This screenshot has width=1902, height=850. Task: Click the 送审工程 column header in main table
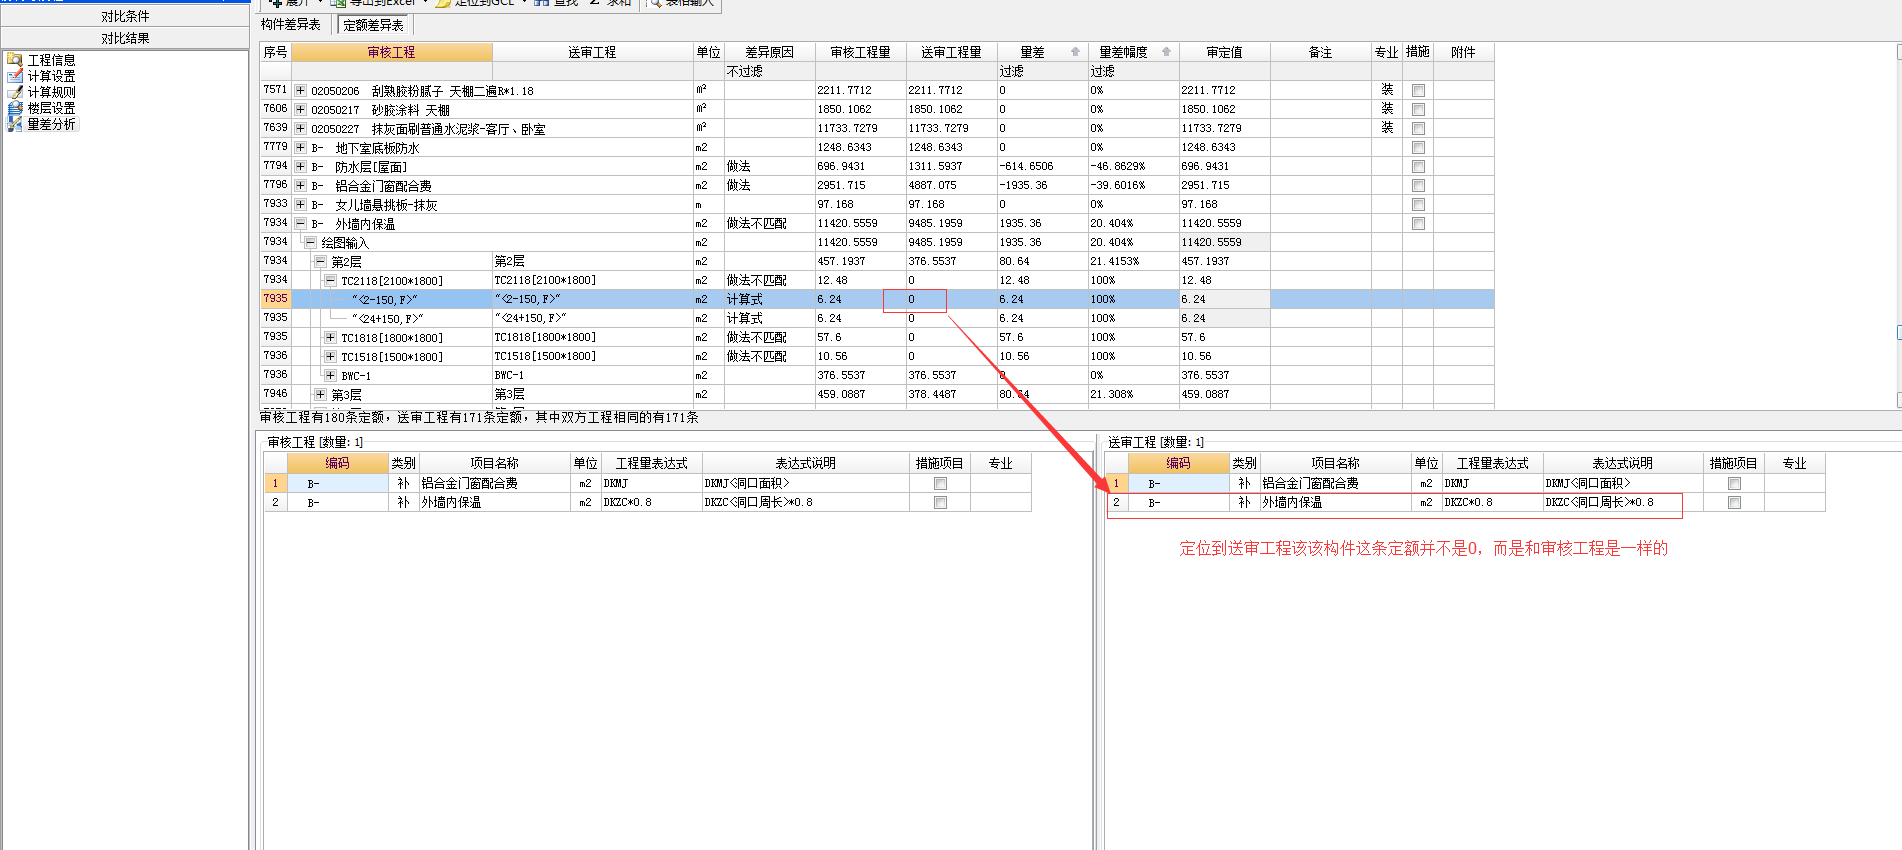pos(592,52)
